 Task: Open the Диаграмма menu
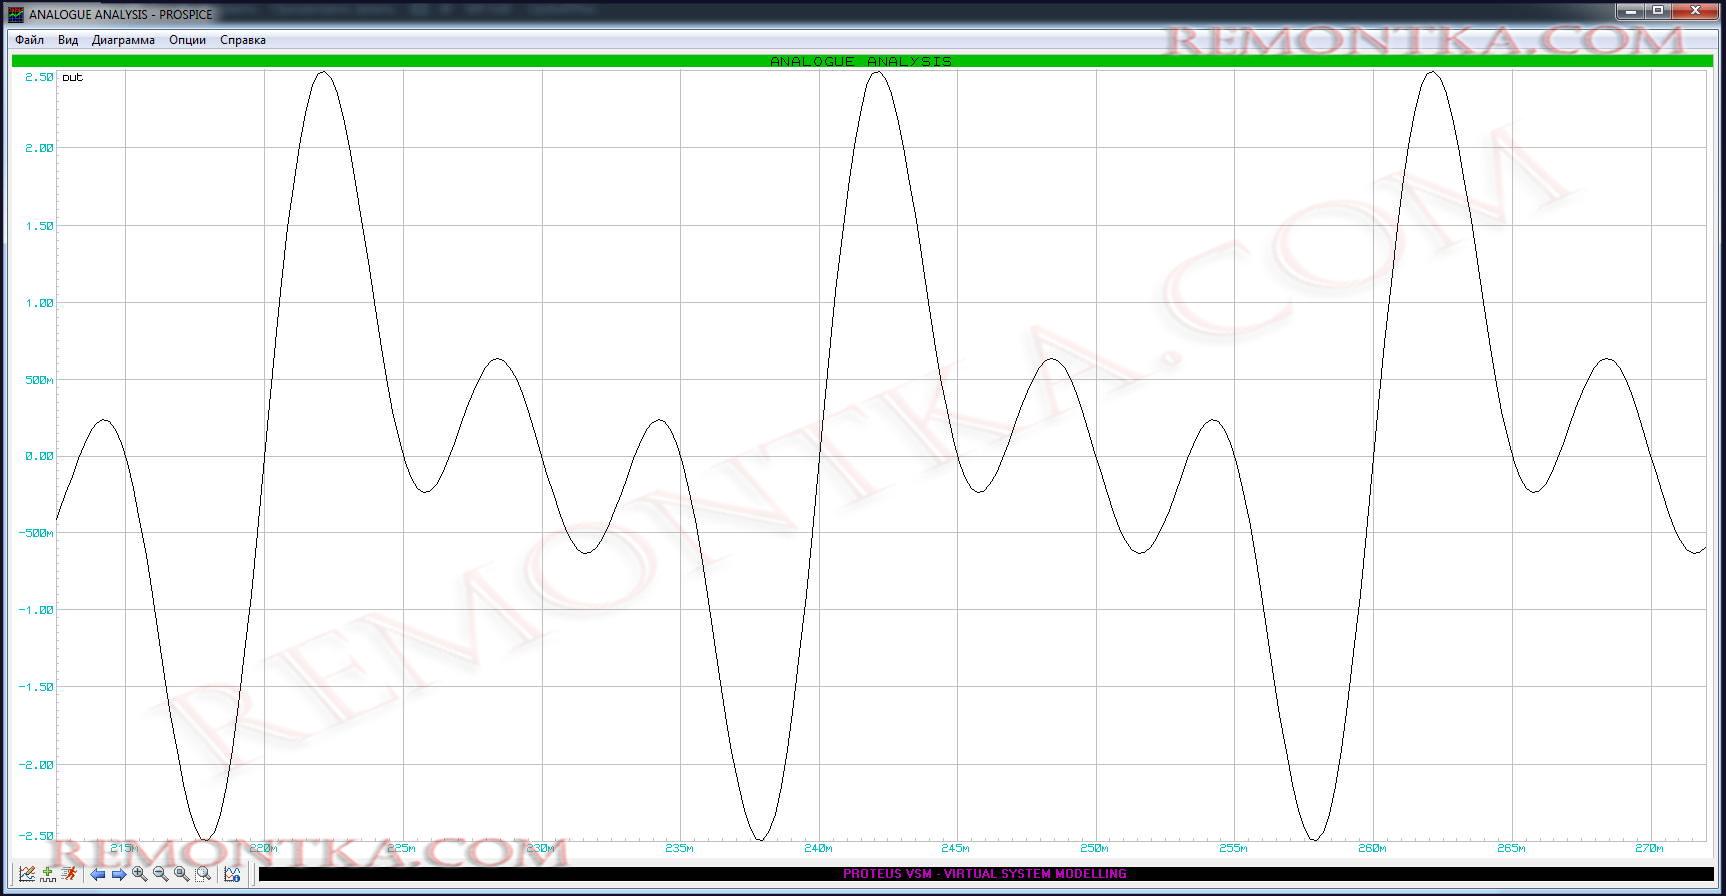(x=123, y=40)
